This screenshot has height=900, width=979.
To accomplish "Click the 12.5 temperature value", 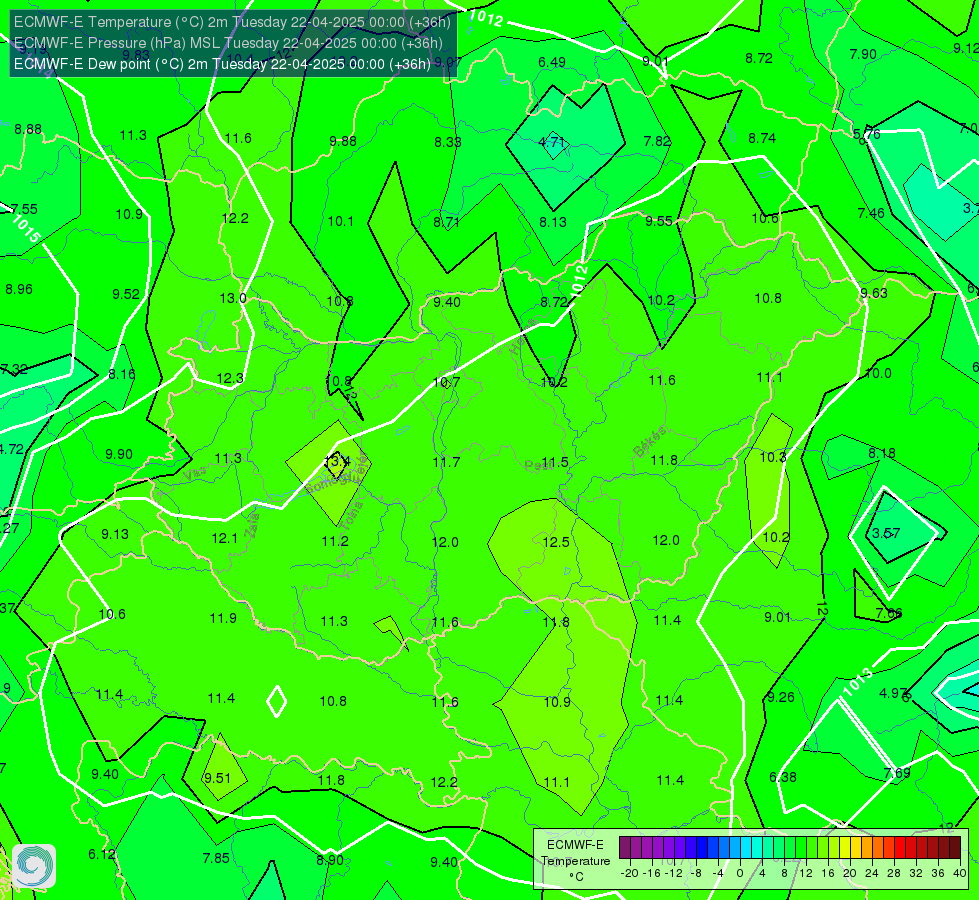I will (556, 542).
